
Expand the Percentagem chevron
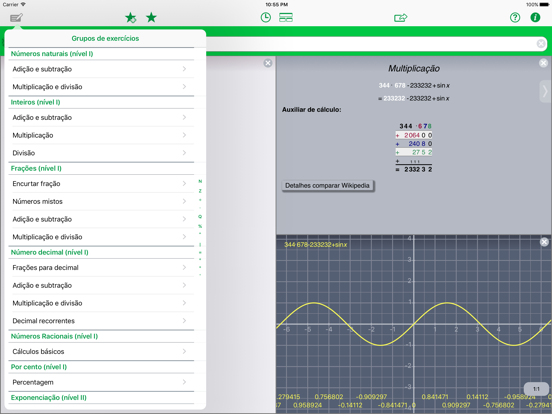(x=184, y=382)
